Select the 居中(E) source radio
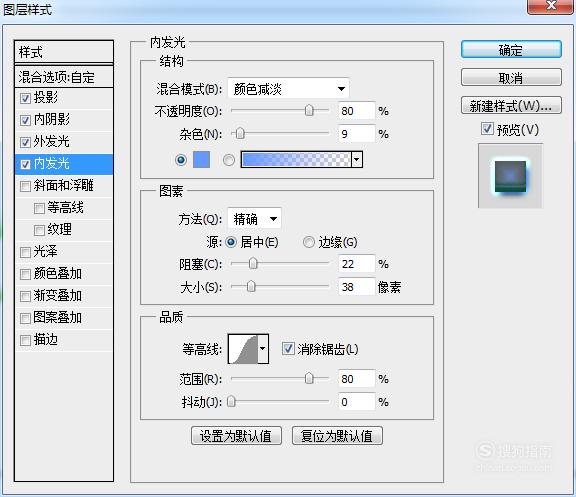This screenshot has height=497, width=576. click(x=231, y=242)
